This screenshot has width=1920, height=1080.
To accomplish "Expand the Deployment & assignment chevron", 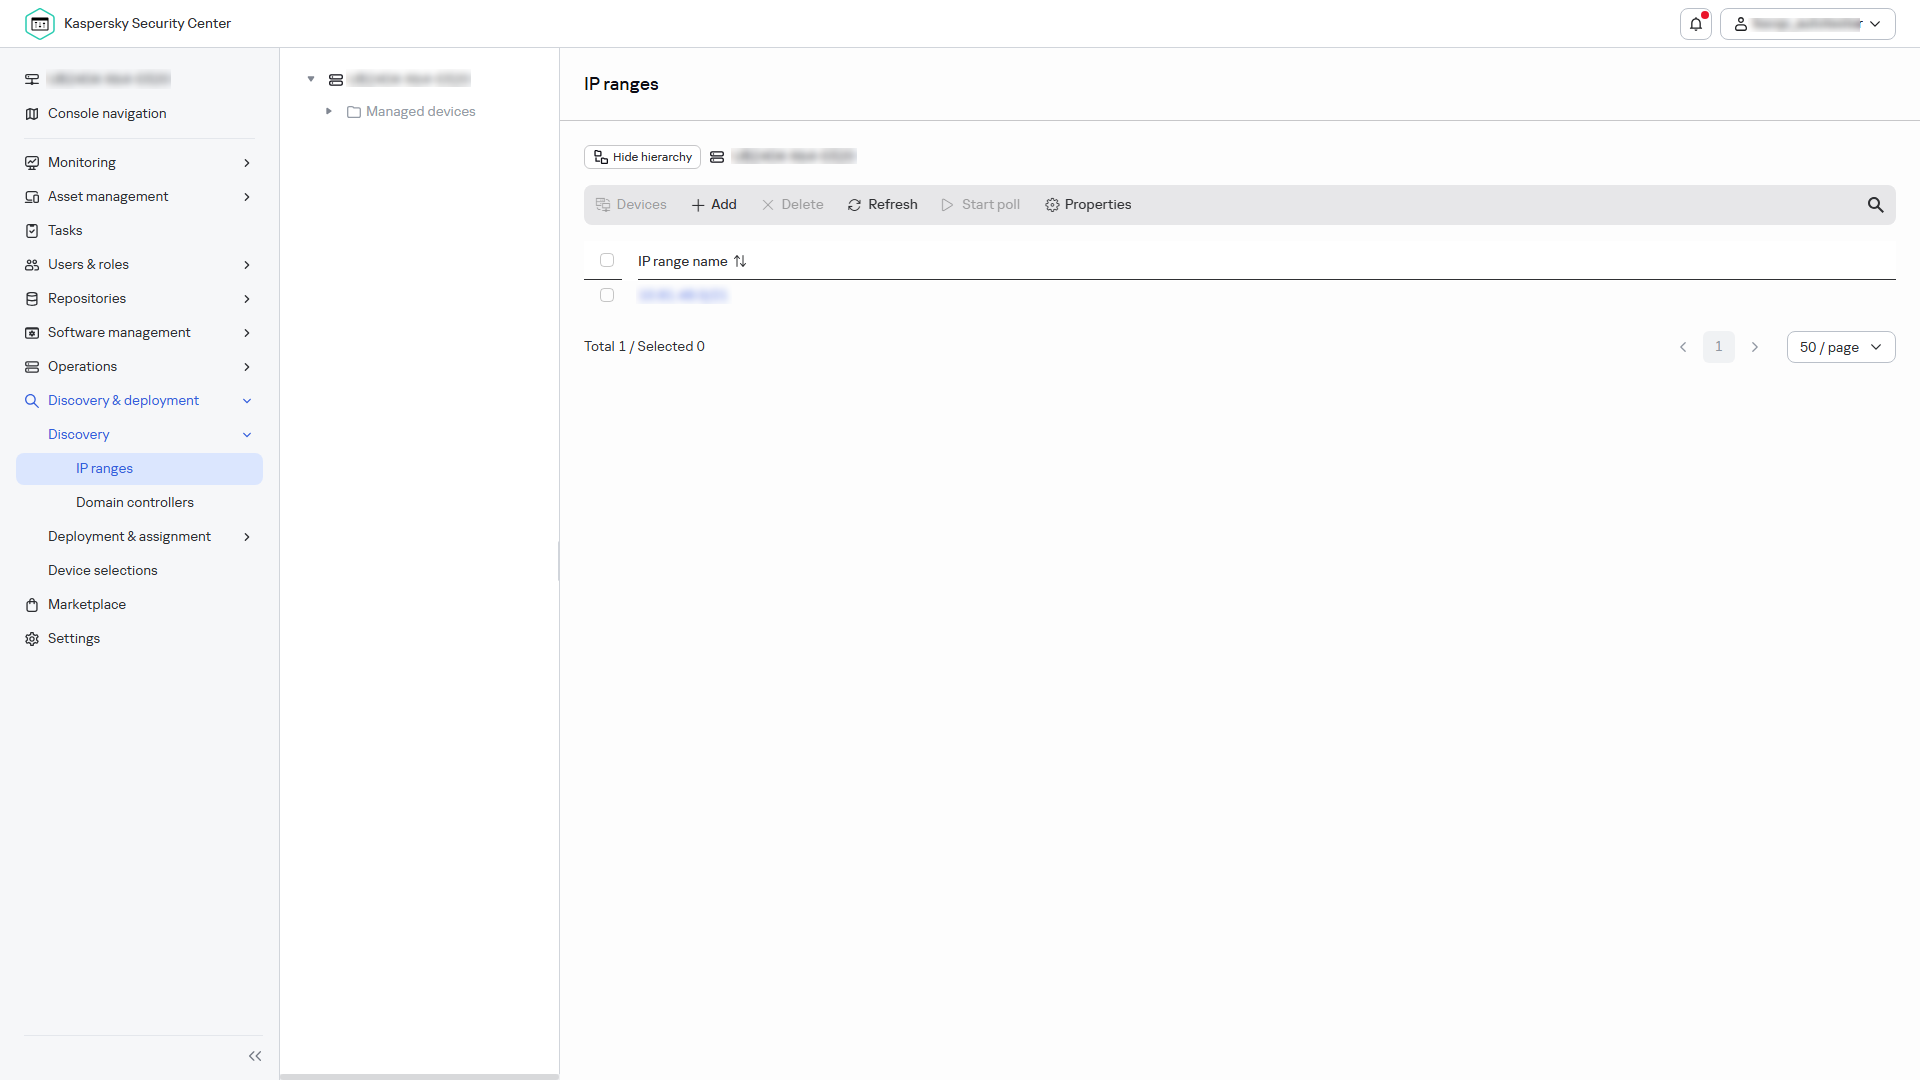I will click(247, 537).
